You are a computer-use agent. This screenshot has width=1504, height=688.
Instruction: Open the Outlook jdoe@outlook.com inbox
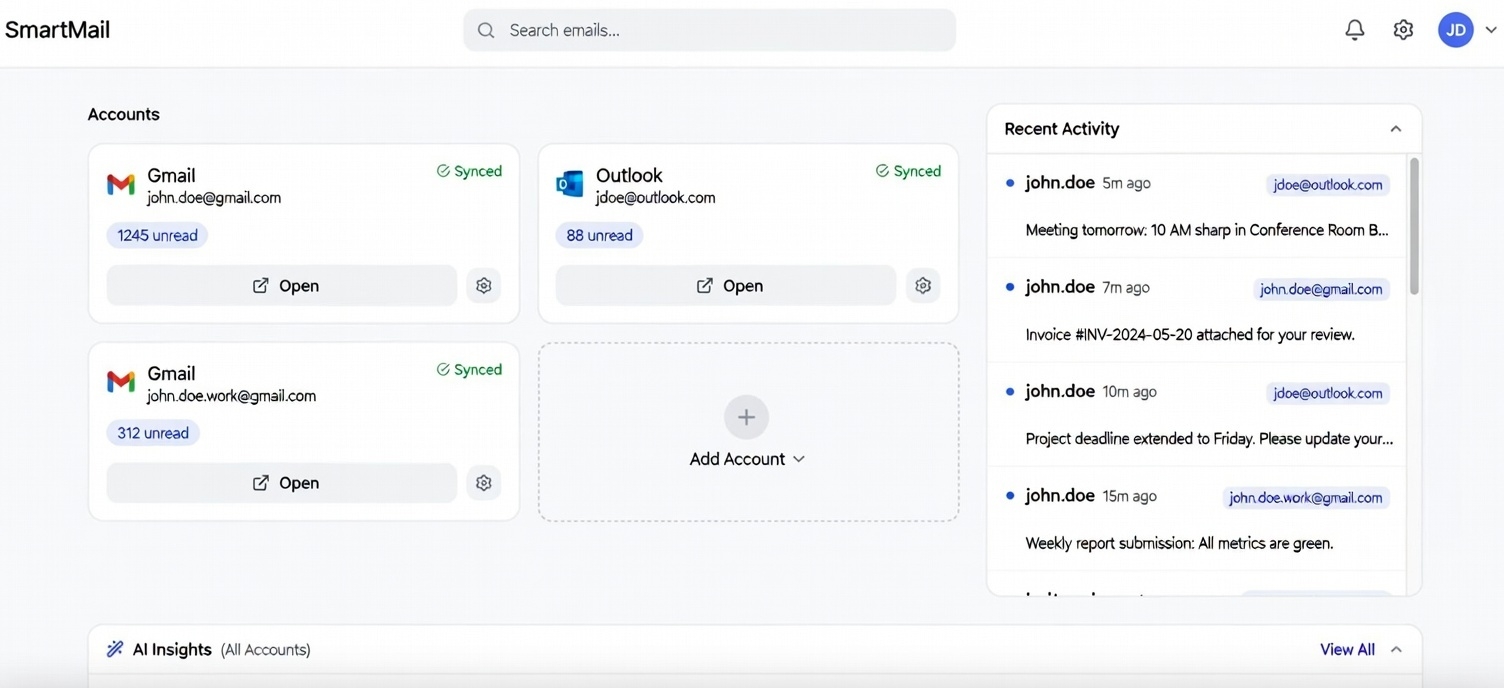coord(726,286)
